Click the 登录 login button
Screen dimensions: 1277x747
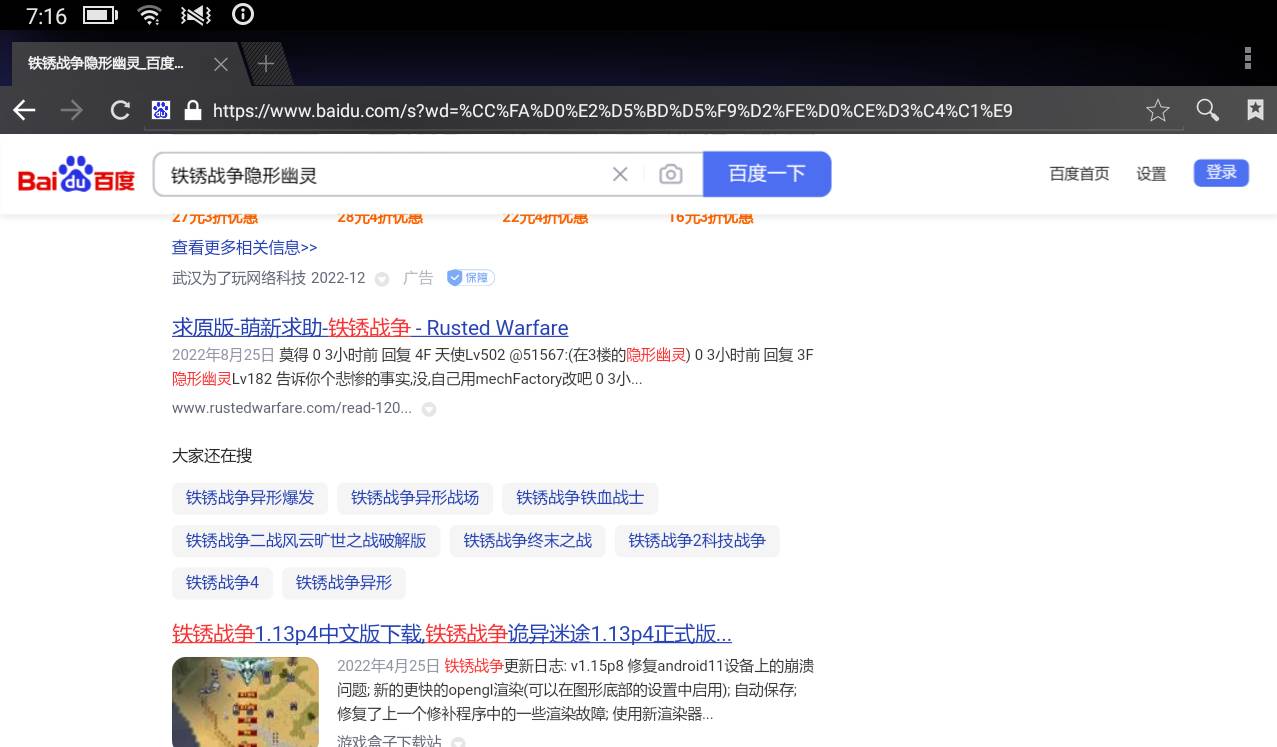point(1220,173)
